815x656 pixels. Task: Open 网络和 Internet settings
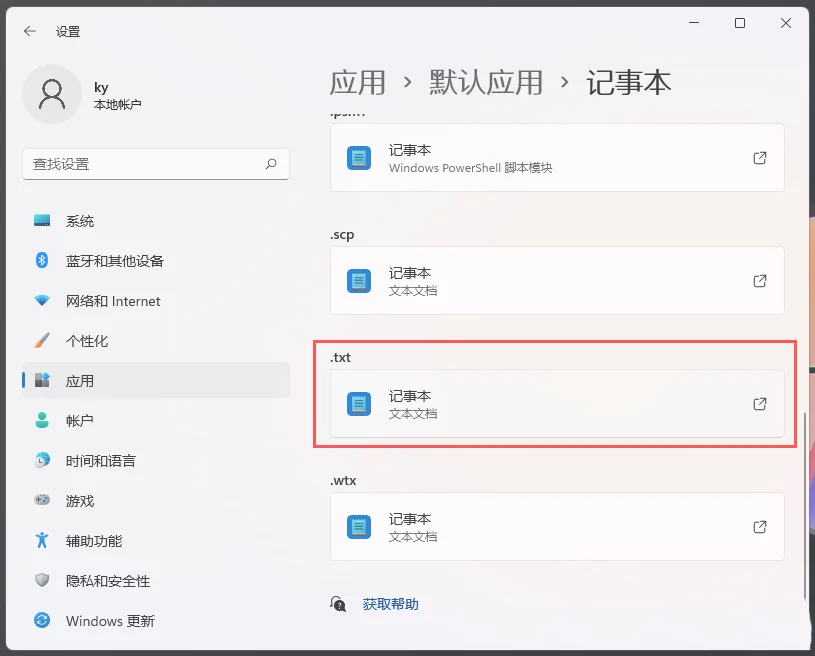pos(155,301)
